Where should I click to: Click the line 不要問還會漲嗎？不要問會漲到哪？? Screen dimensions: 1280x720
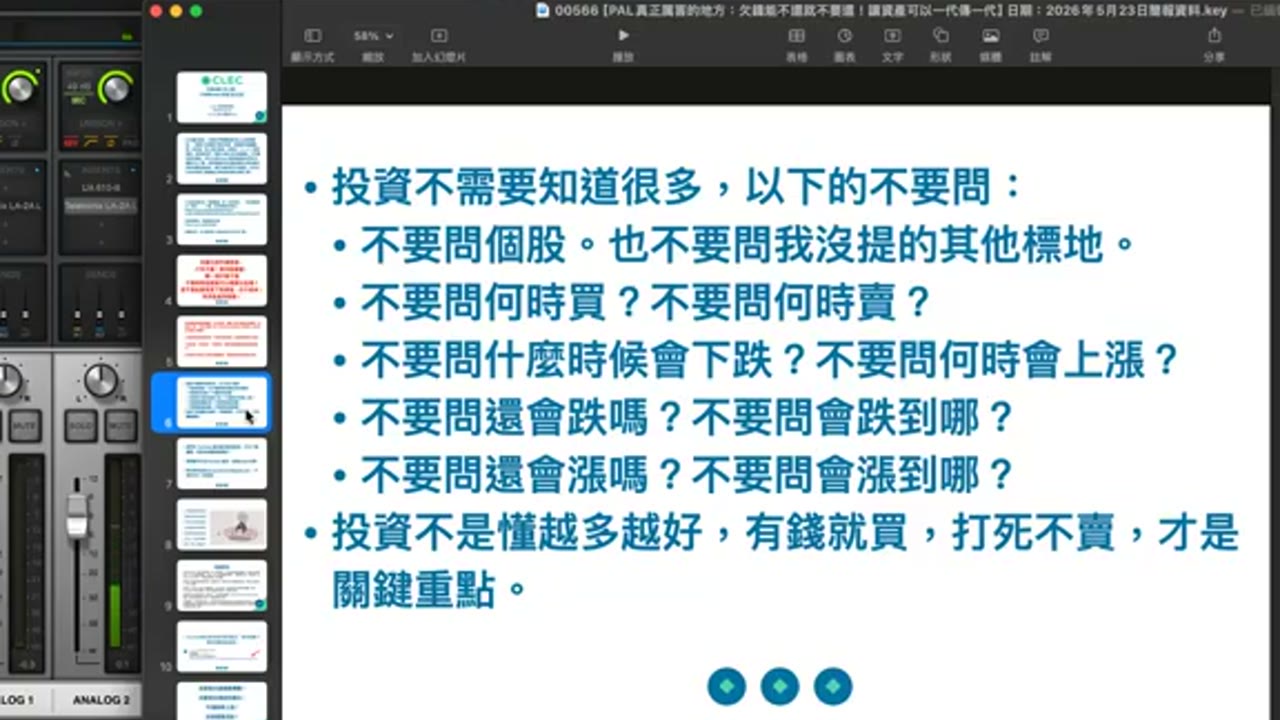coord(688,475)
